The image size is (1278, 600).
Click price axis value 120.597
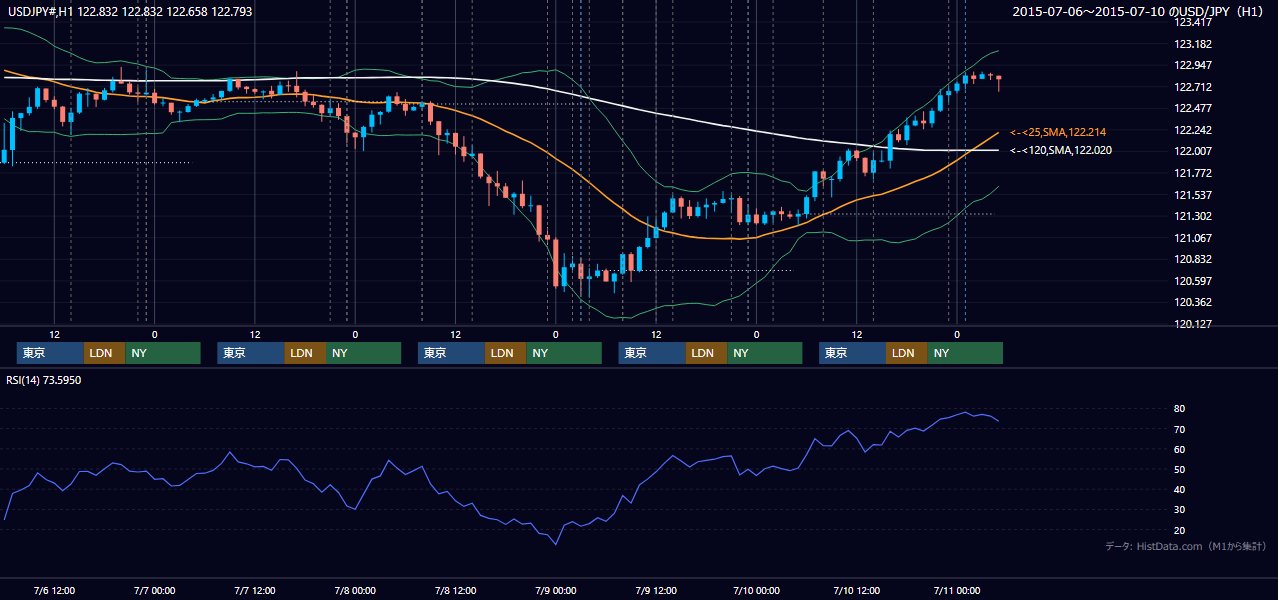(x=1192, y=281)
